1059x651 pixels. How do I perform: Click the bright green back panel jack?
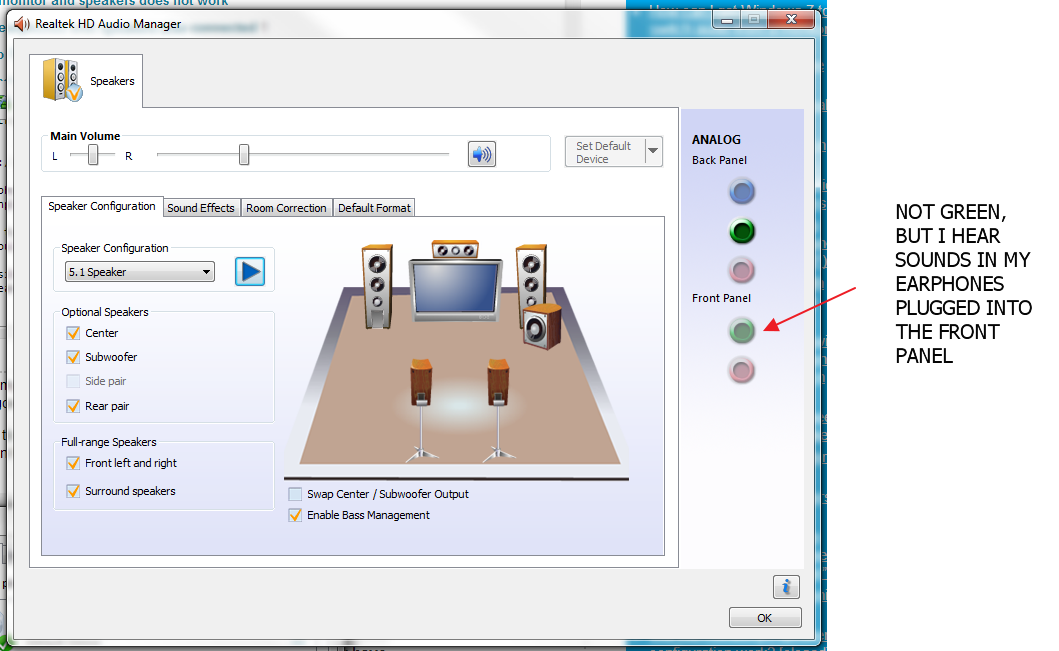pos(742,231)
